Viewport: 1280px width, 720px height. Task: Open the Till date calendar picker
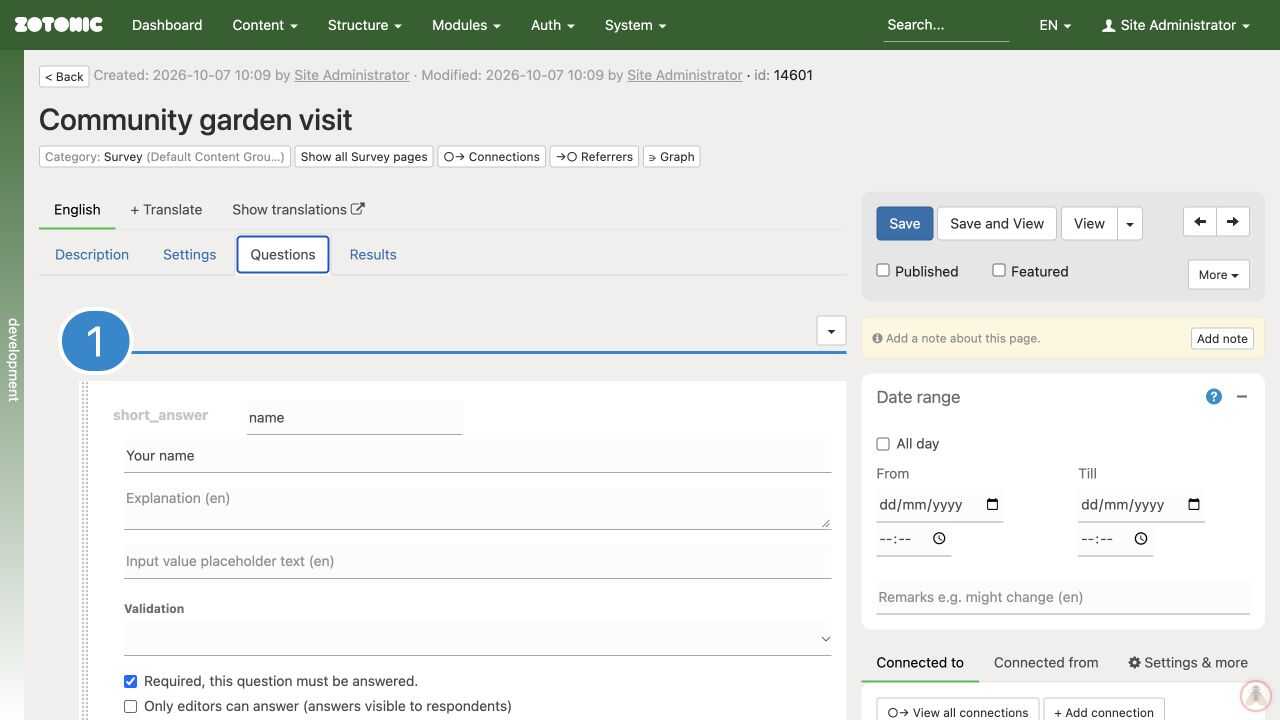point(1194,505)
